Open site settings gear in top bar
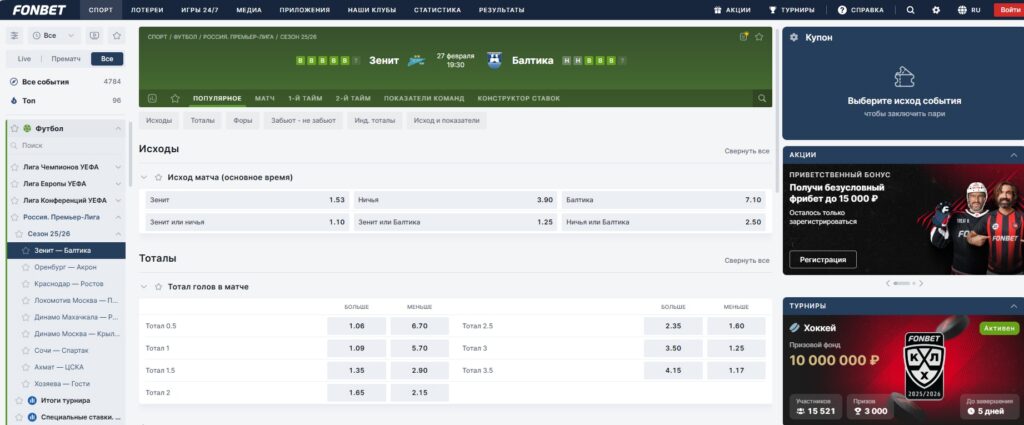Viewport: 1024px width, 425px height. coord(936,10)
